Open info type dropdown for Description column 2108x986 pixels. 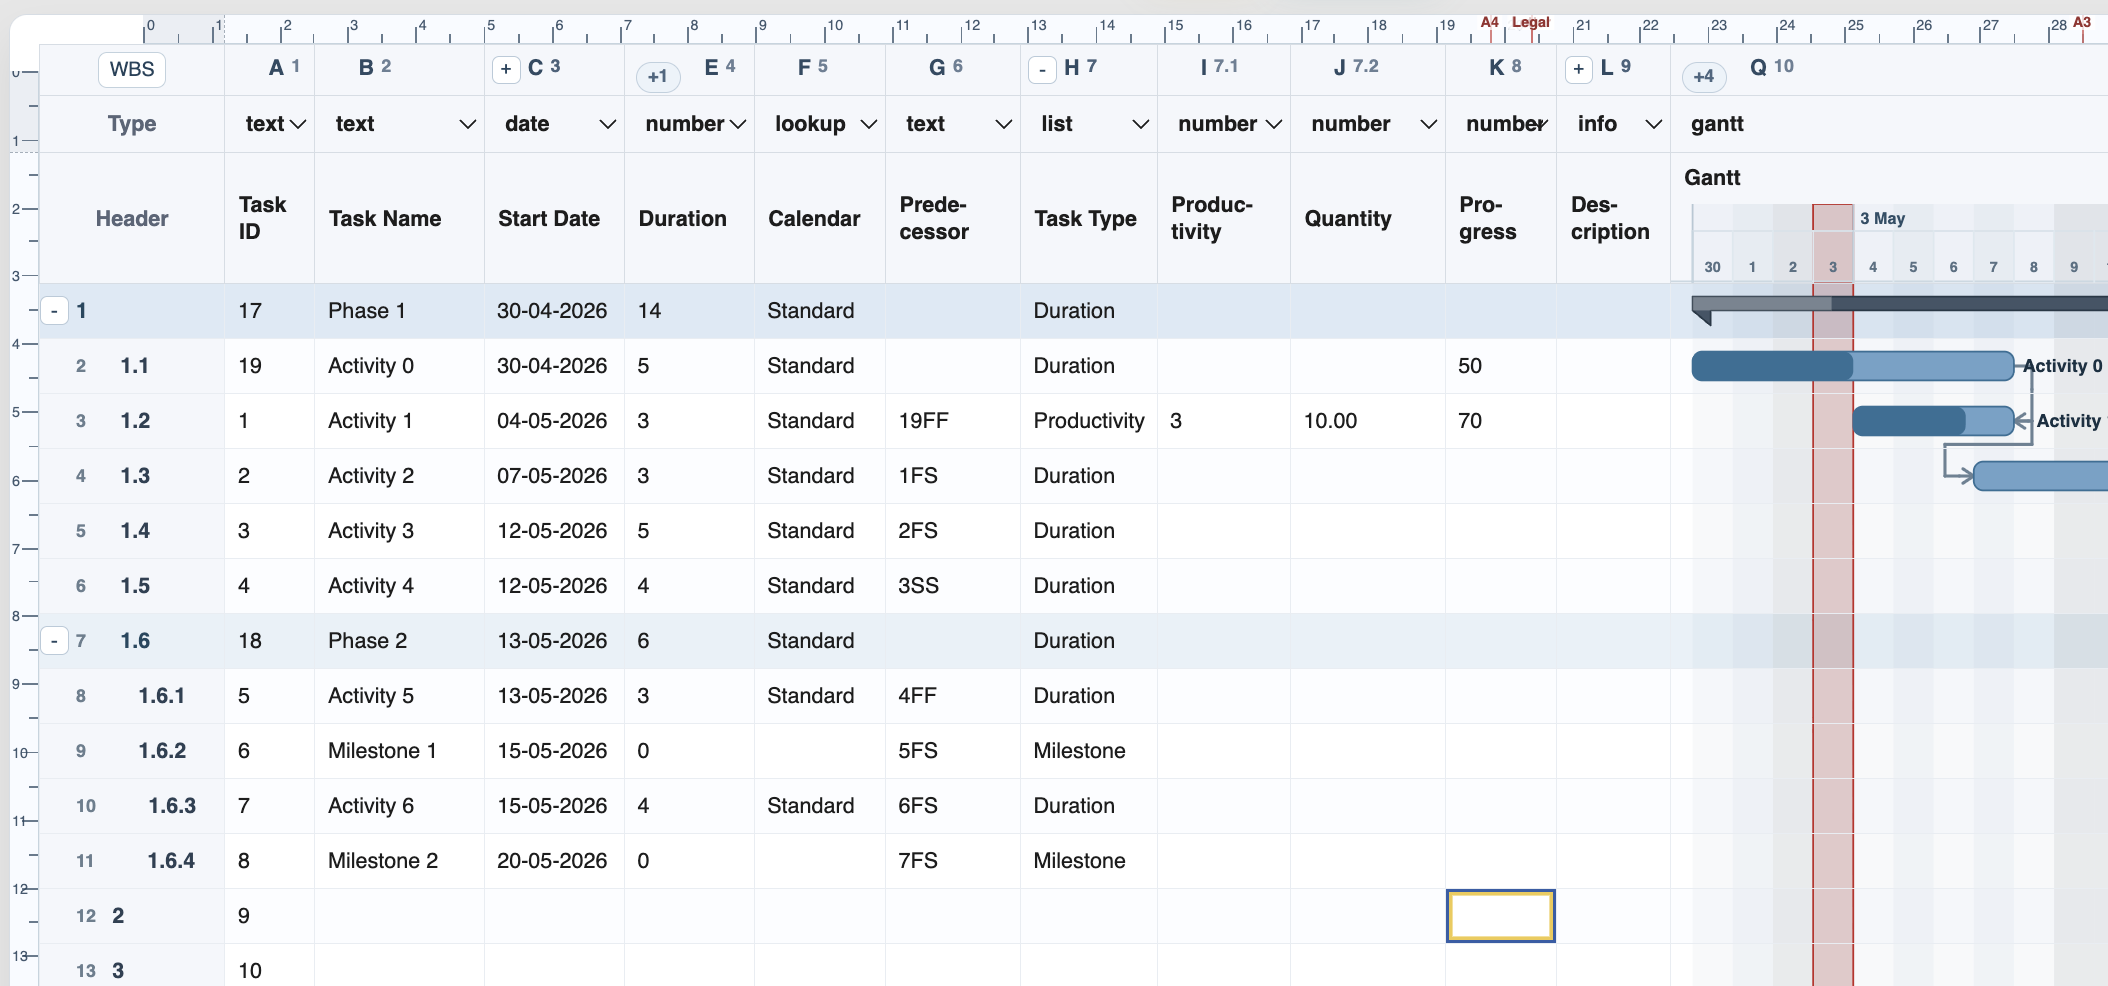[1654, 124]
